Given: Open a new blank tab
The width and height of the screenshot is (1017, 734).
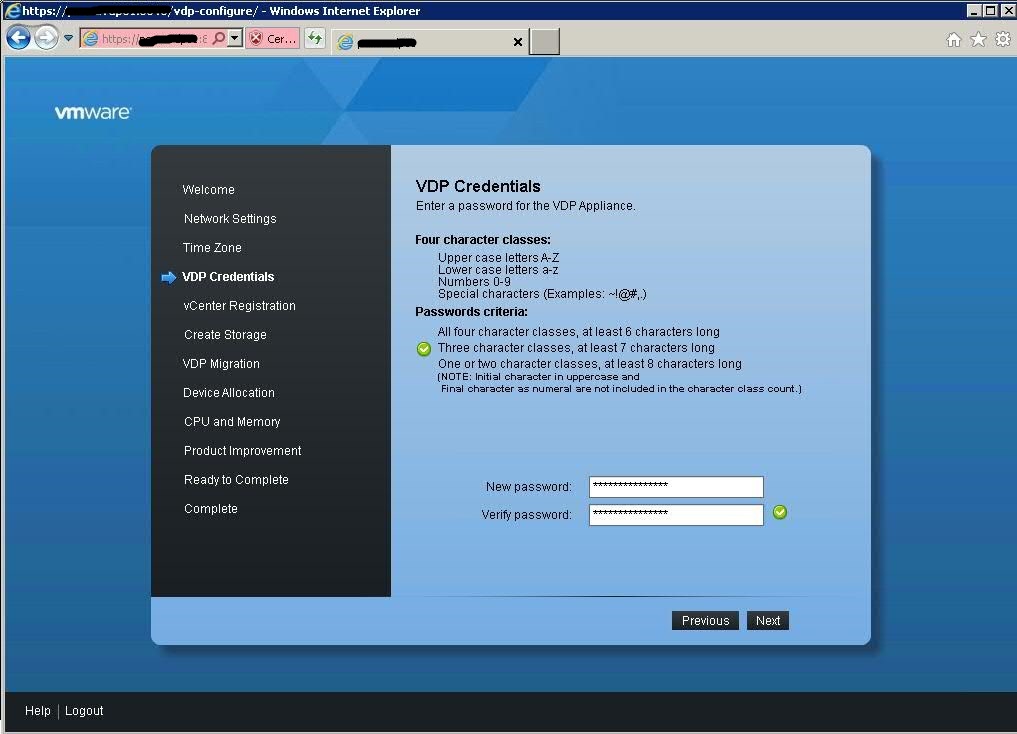Looking at the screenshot, I should pyautogui.click(x=544, y=41).
